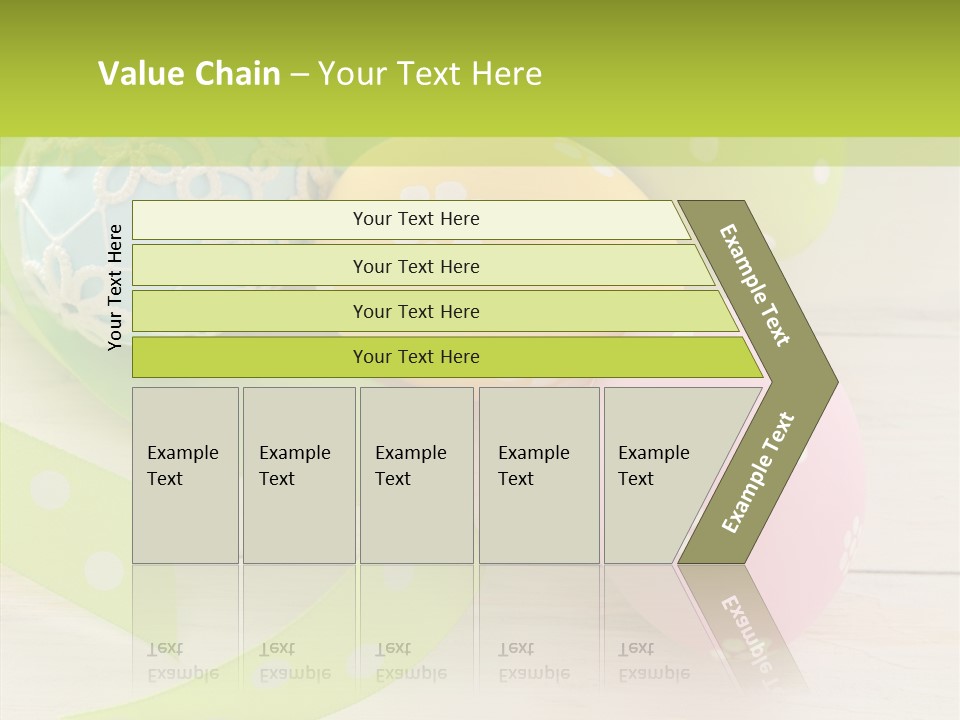Click the second 'Your Text Here' bar from top

click(416, 266)
